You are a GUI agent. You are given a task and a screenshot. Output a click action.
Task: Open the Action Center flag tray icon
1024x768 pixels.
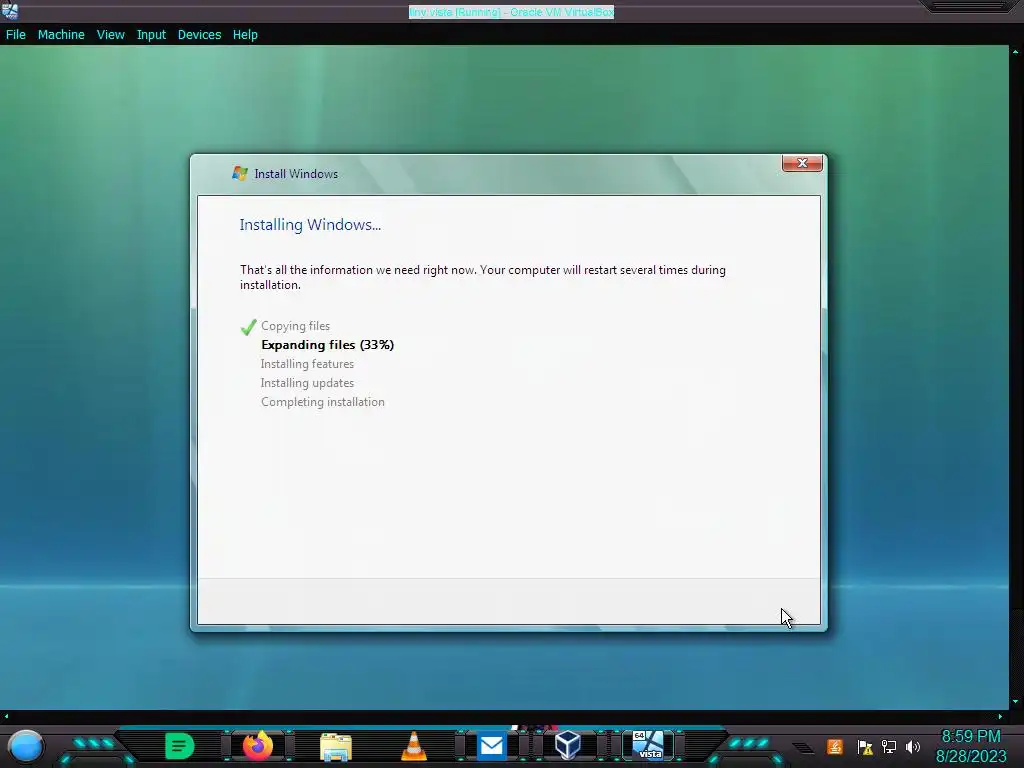[865, 747]
